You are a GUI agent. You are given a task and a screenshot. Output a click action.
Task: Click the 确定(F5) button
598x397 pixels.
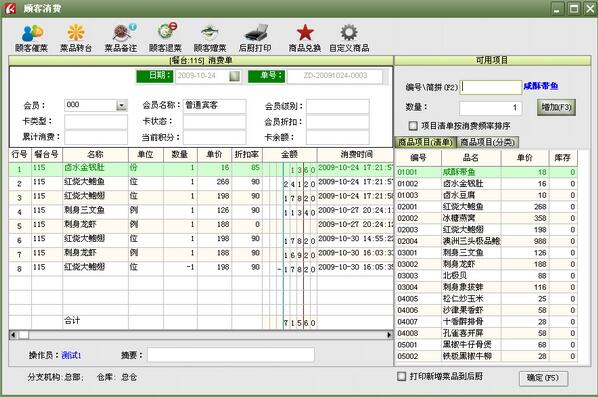(543, 378)
